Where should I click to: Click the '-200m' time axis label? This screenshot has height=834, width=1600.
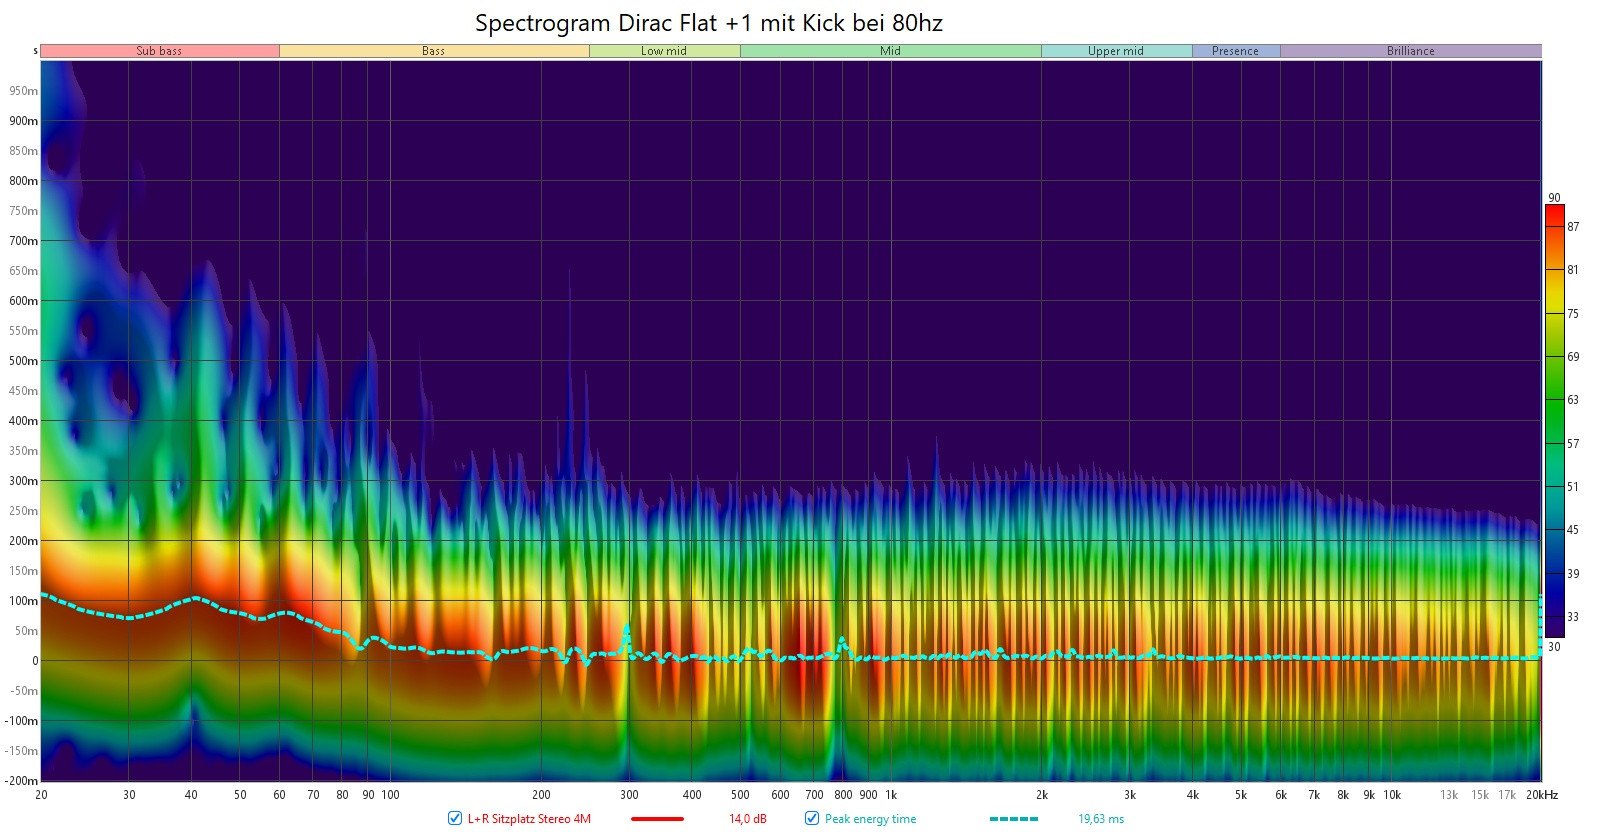[x=22, y=781]
